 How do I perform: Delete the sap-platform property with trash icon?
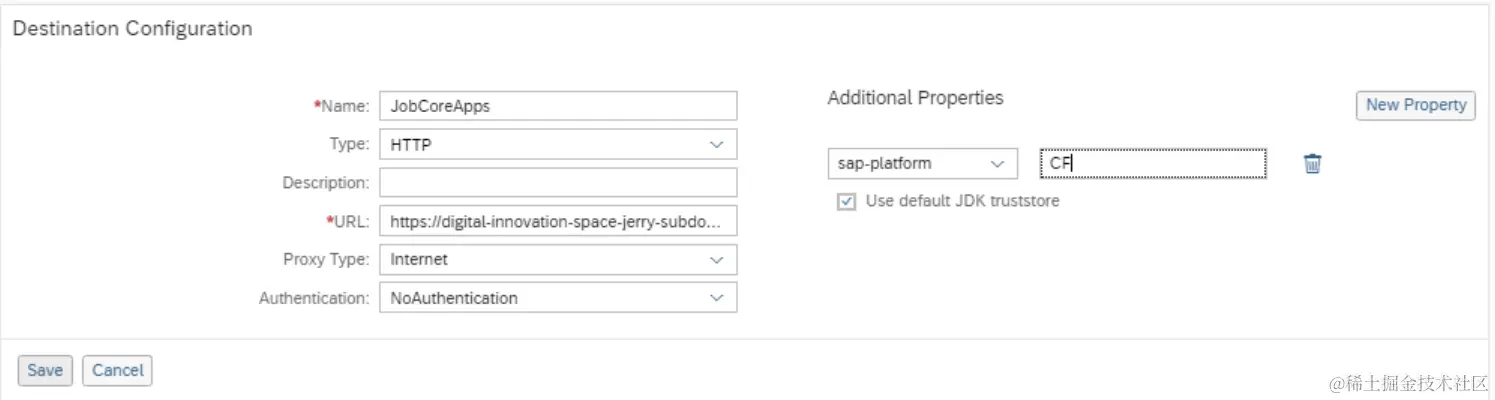point(1312,164)
